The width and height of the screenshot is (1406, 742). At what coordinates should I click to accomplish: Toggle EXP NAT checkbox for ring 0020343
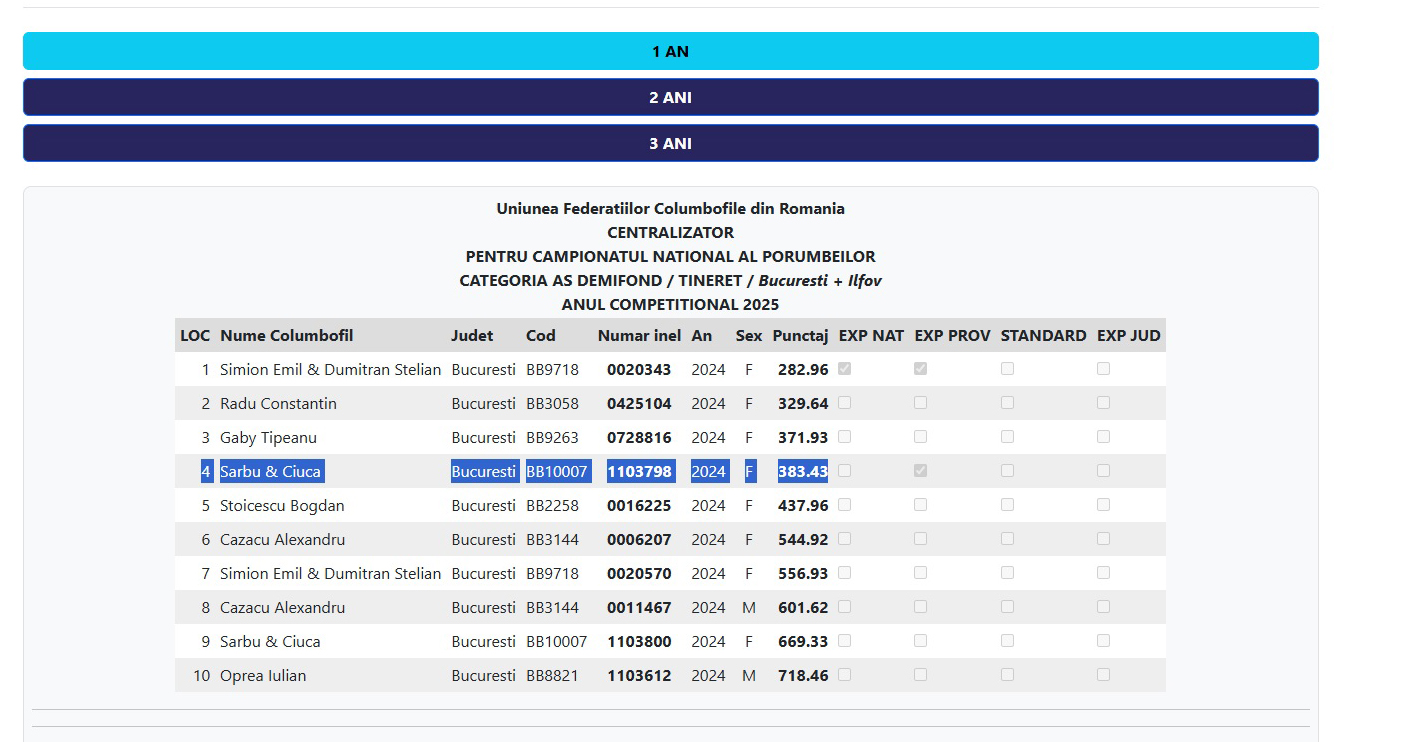pos(845,369)
